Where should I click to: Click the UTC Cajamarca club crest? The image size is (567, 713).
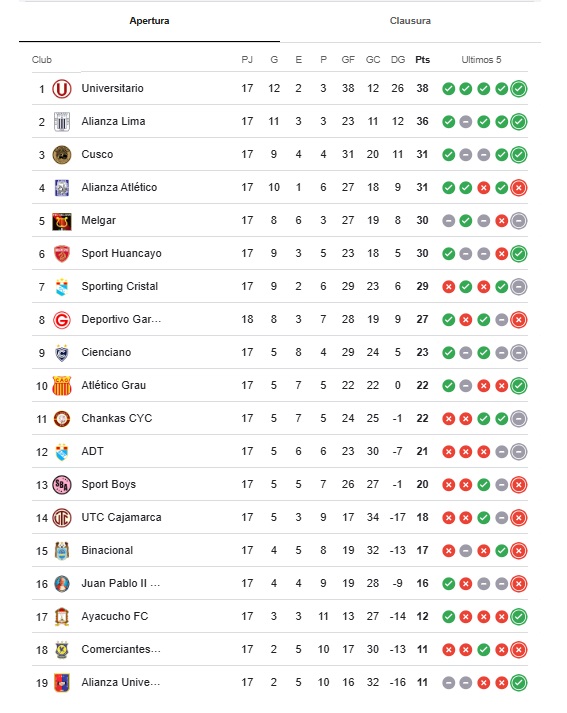point(62,517)
